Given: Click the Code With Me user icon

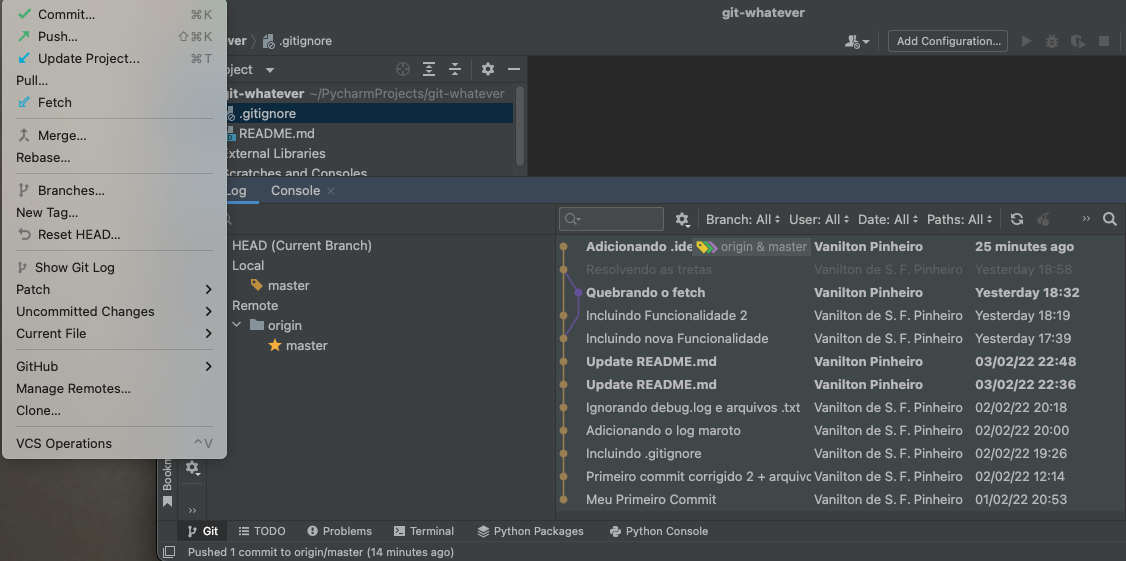Looking at the screenshot, I should click(857, 42).
